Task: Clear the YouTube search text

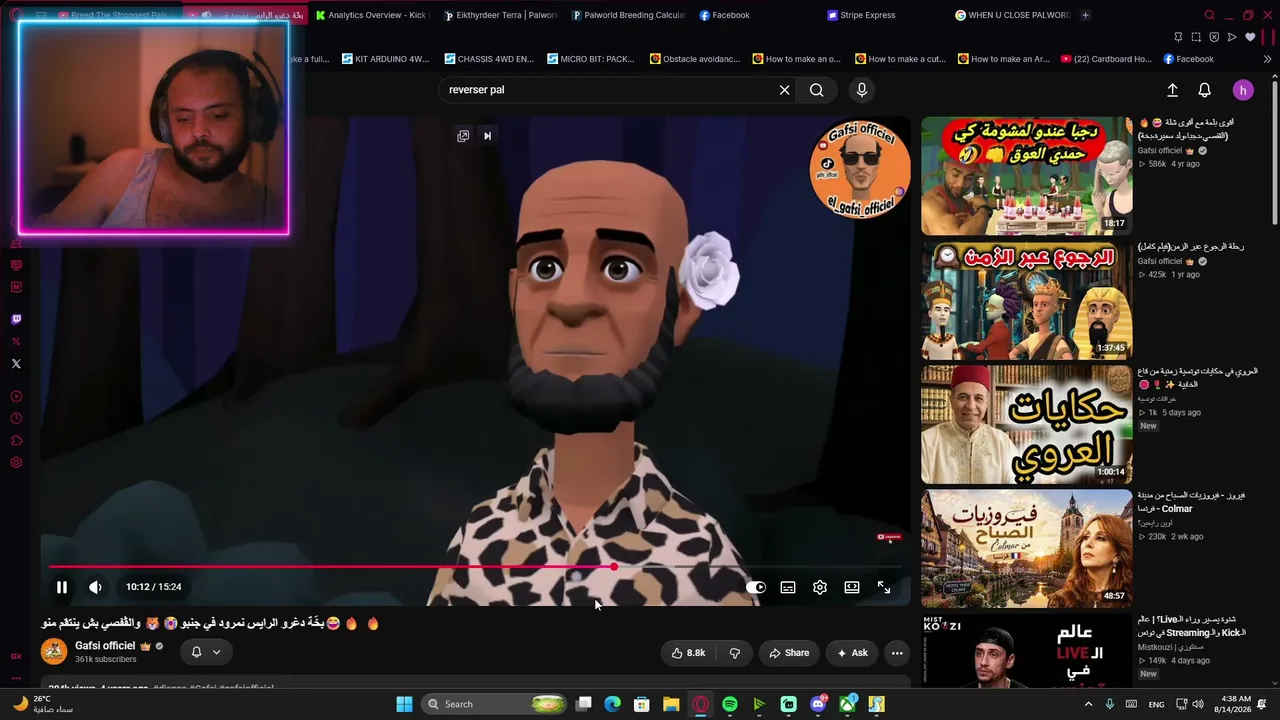Action: click(x=785, y=90)
